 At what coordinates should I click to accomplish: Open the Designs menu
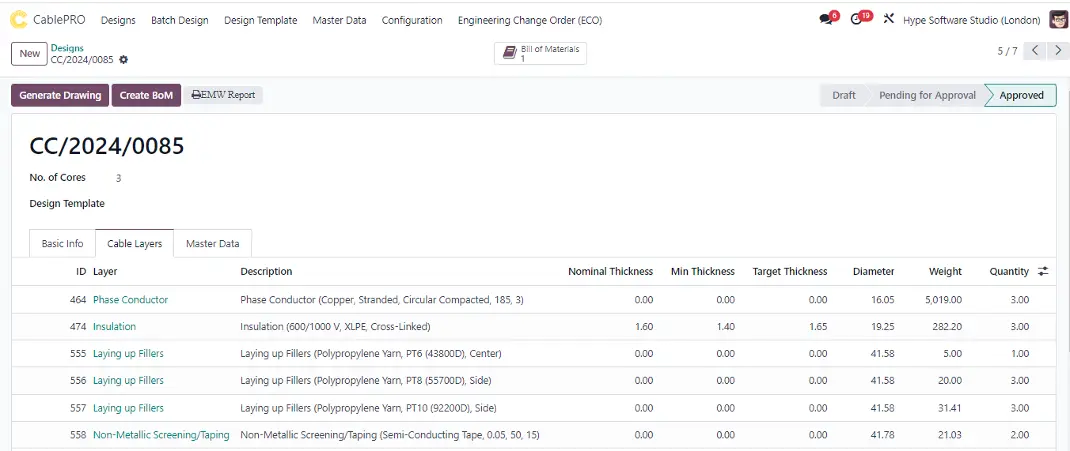click(x=118, y=20)
